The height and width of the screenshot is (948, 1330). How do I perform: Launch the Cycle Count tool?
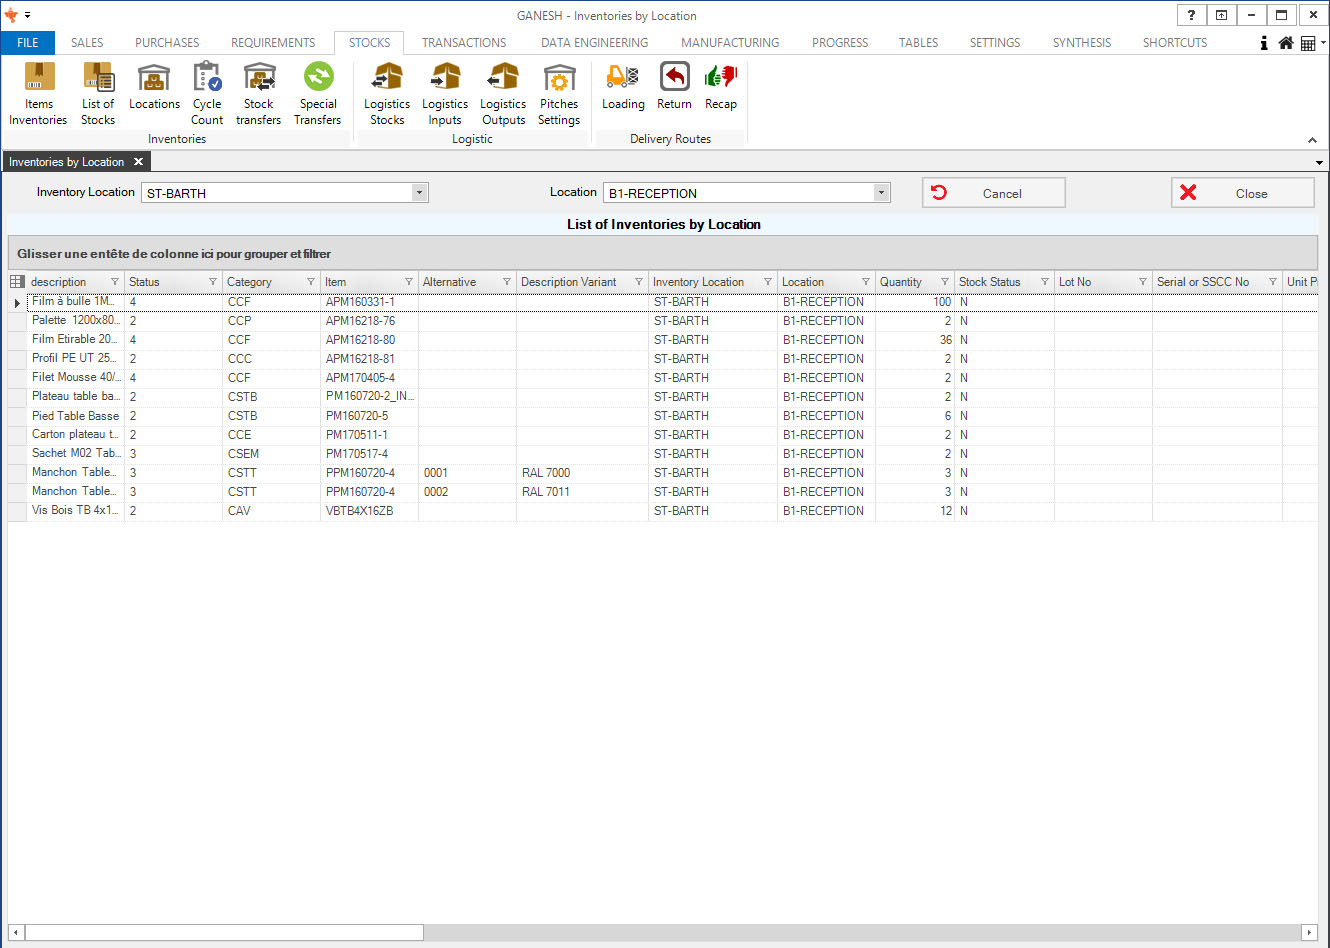207,93
